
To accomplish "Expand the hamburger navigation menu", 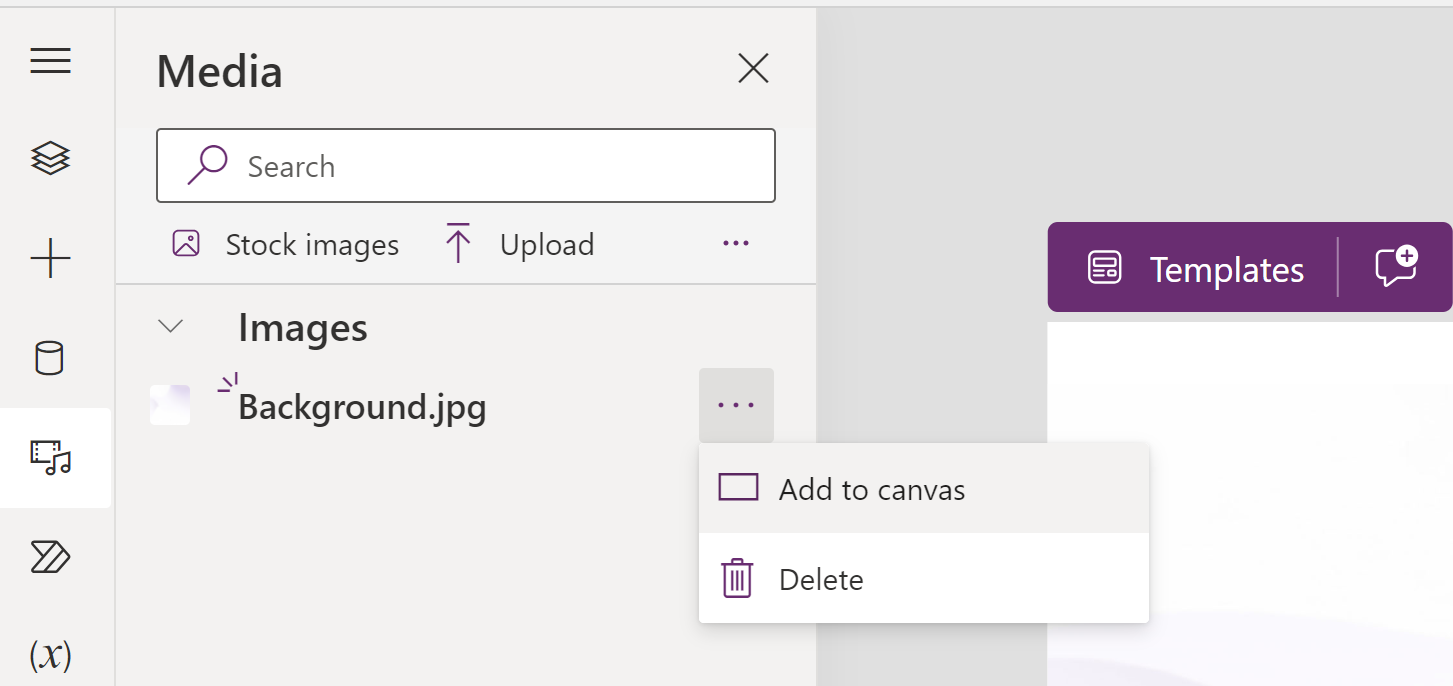I will tap(50, 62).
